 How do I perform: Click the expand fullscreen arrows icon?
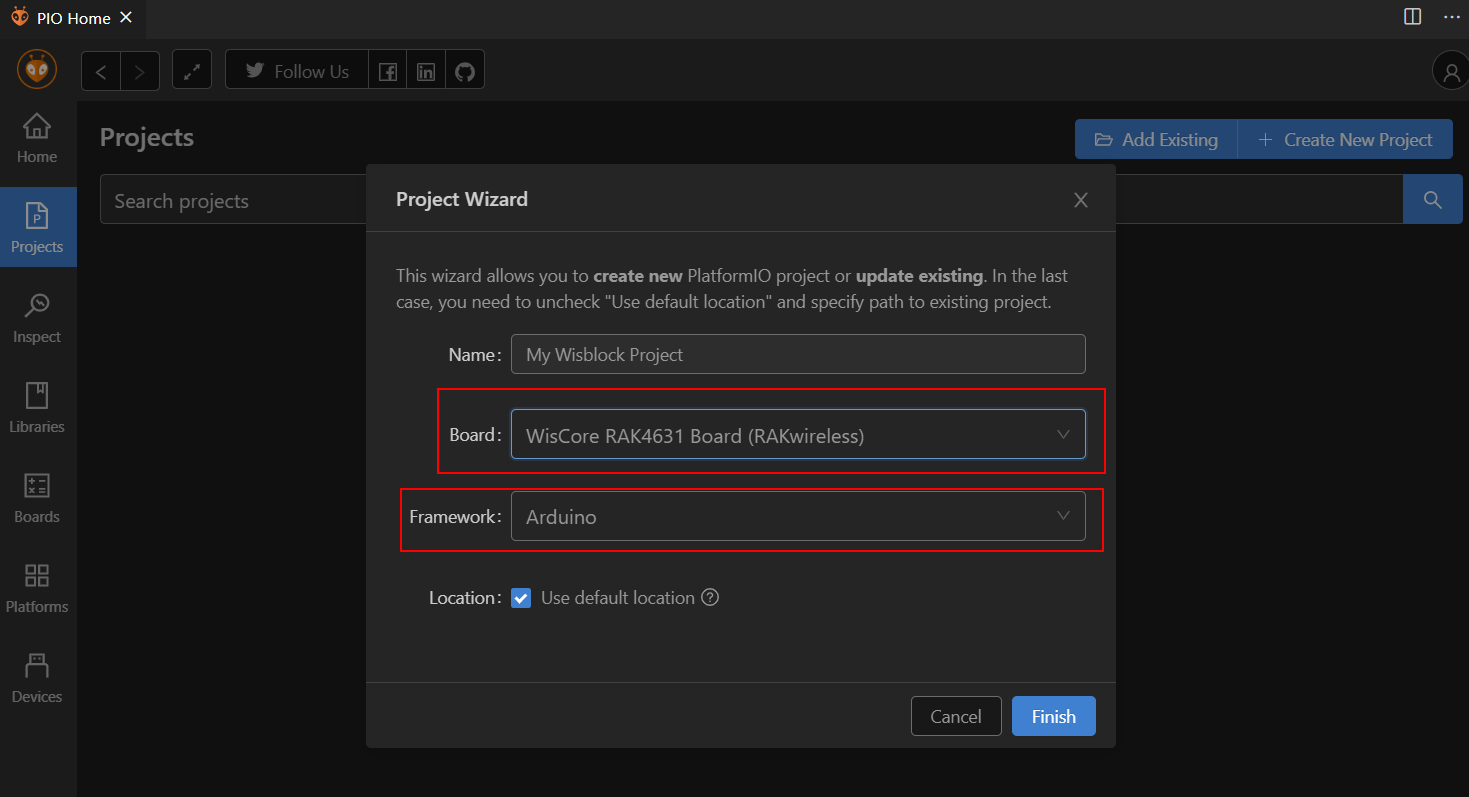pos(192,71)
